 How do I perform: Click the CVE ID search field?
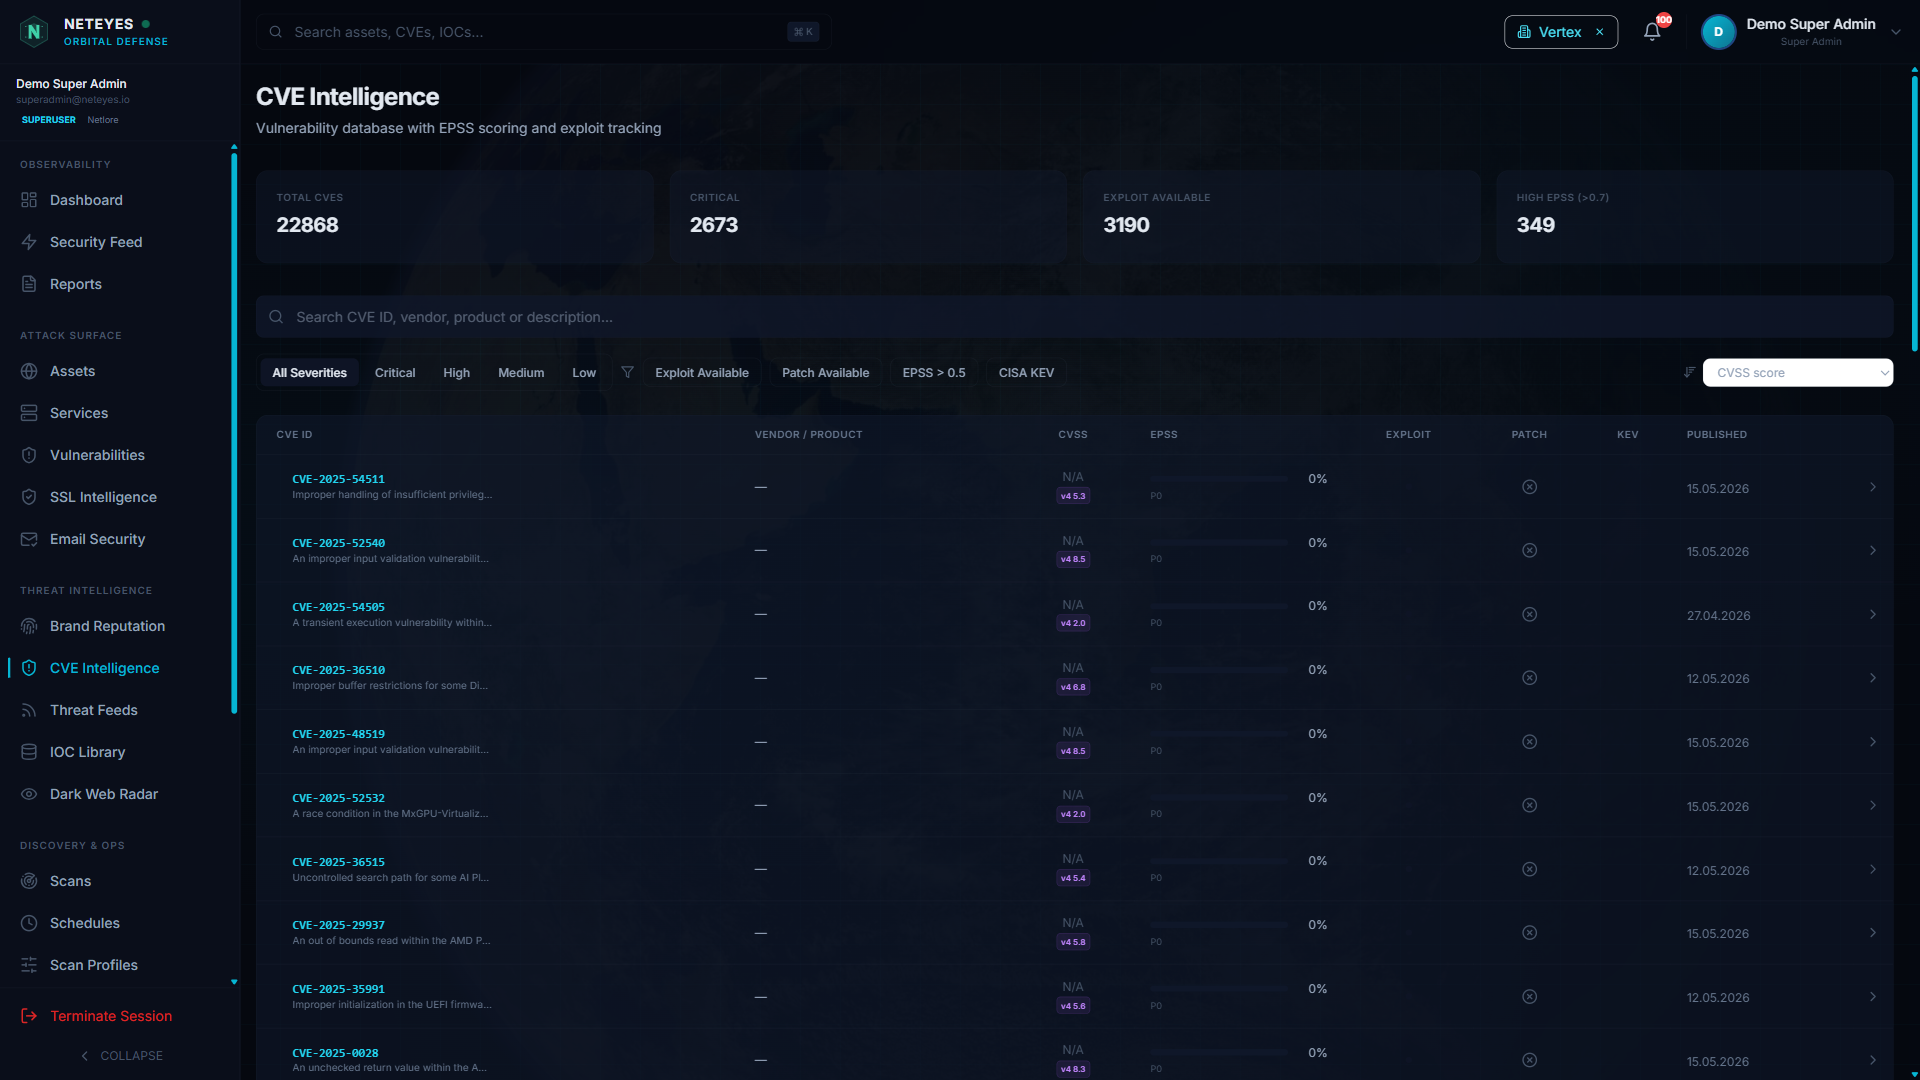1074,317
